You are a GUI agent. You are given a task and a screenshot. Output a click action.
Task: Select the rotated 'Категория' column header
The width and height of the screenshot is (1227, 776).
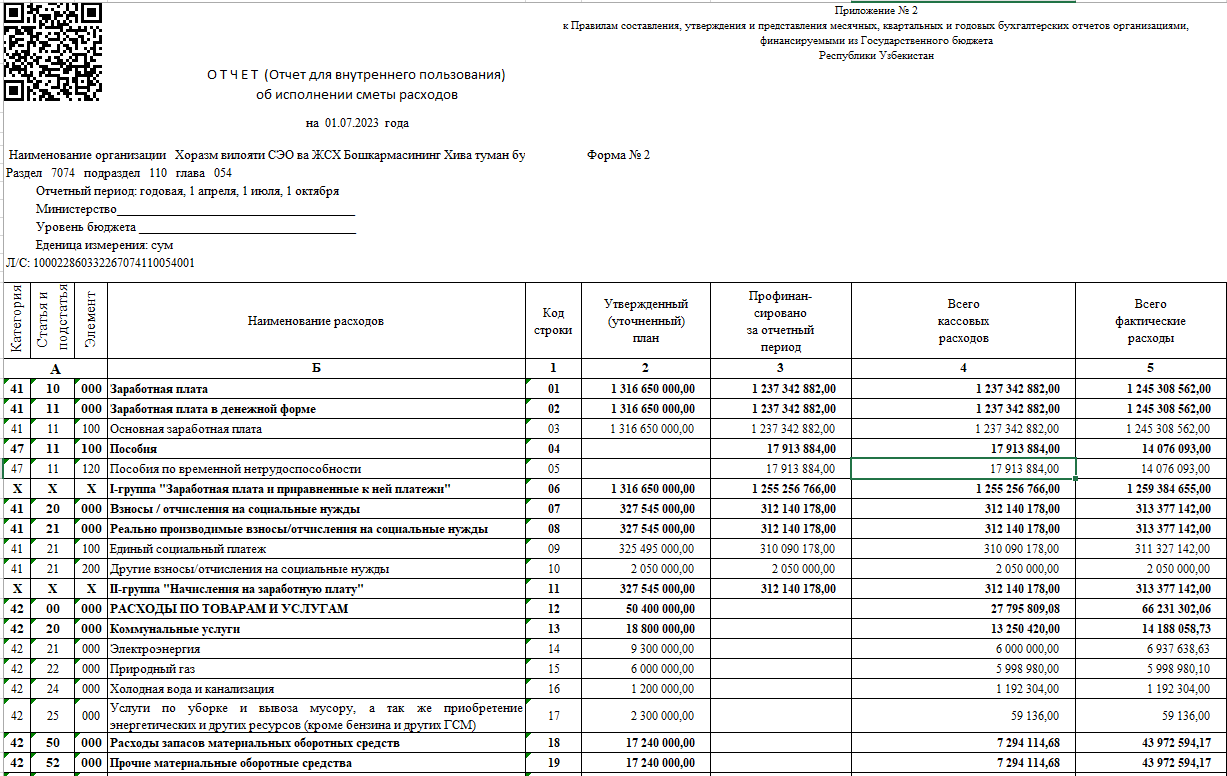tap(16, 321)
